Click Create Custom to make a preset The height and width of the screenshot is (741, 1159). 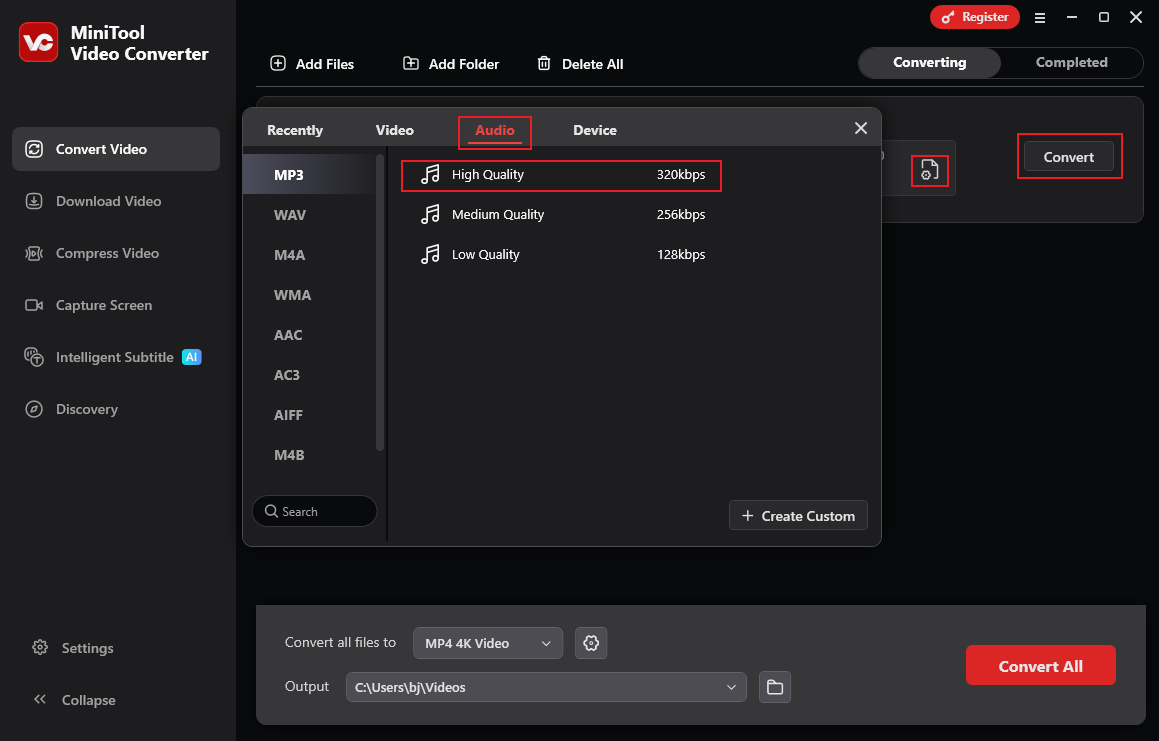pos(797,515)
